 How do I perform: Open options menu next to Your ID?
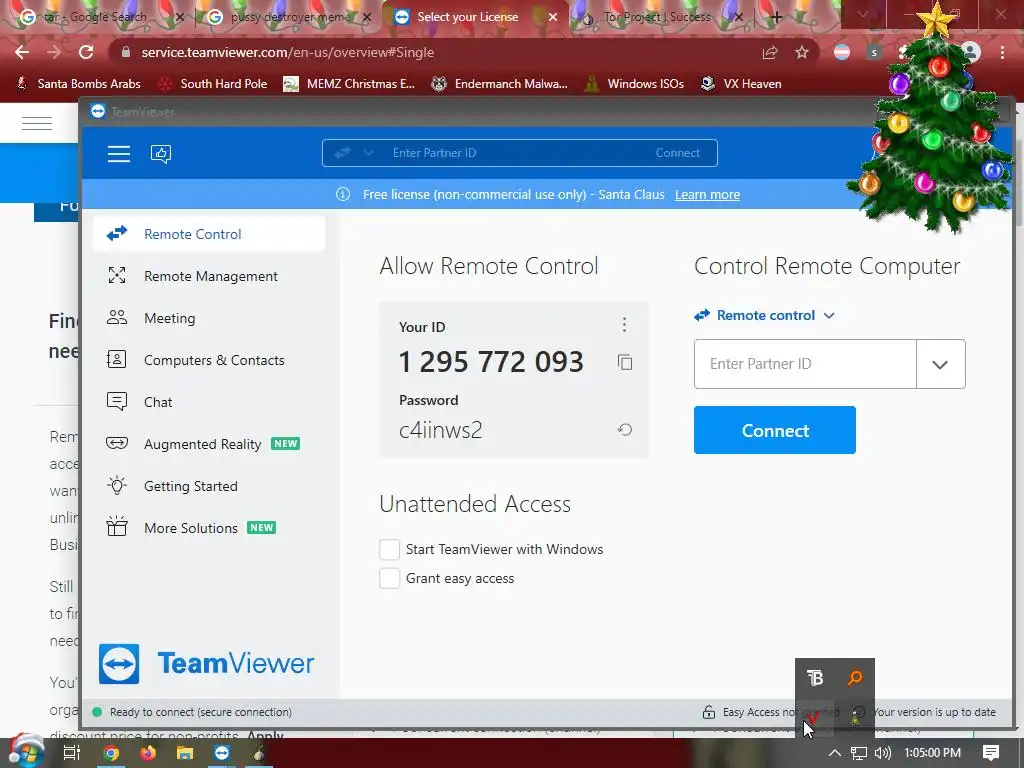tap(624, 325)
